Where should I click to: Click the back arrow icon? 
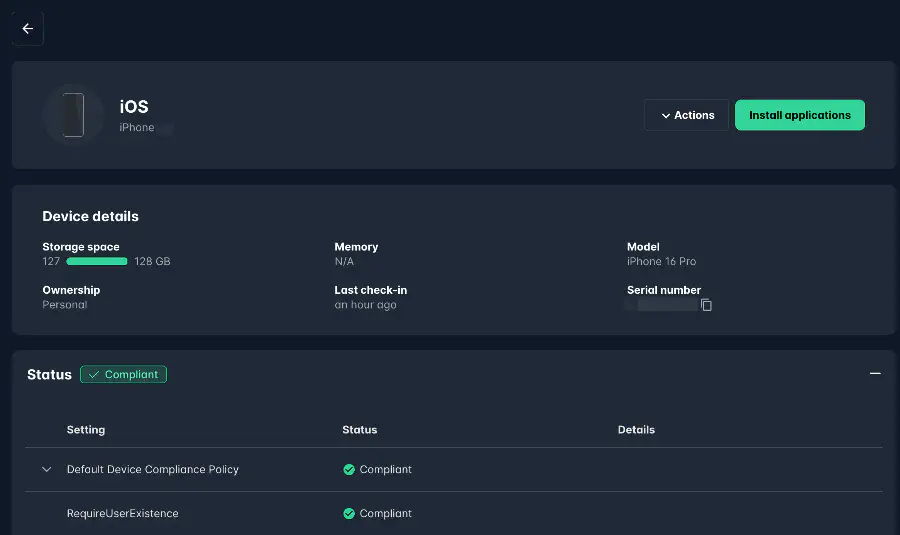coord(27,29)
